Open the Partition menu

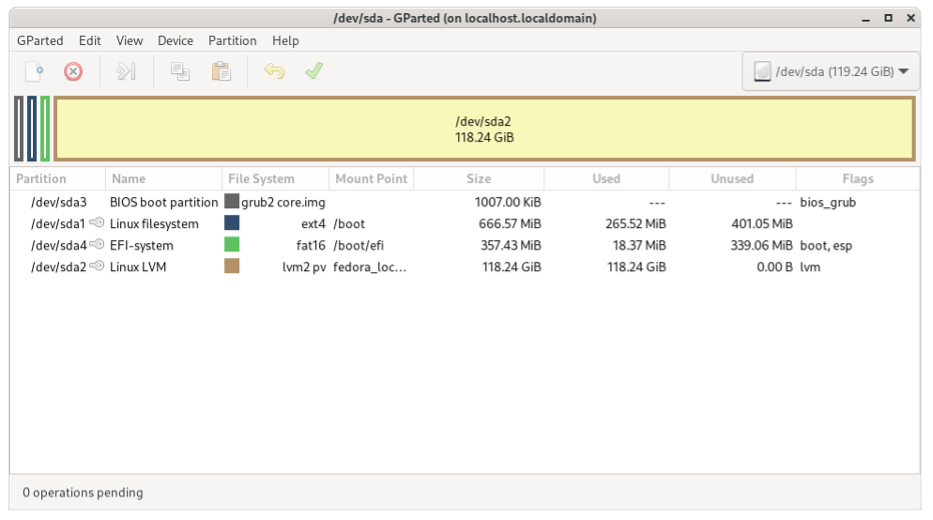click(x=232, y=40)
